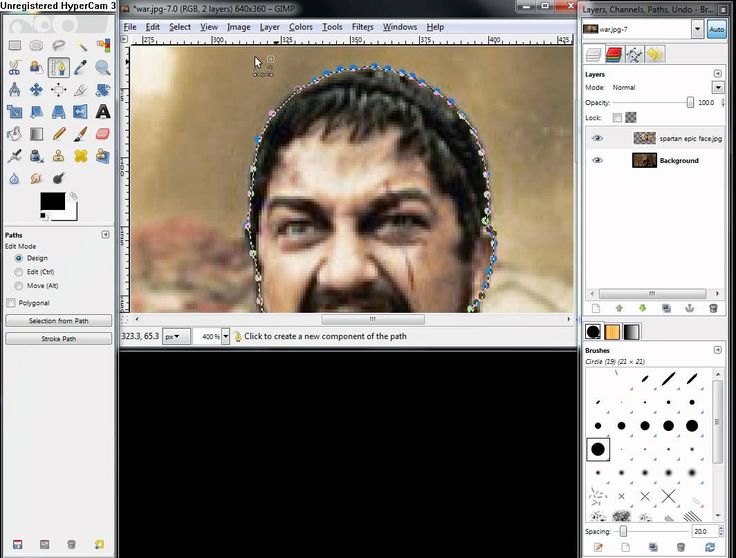Image resolution: width=736 pixels, height=558 pixels.
Task: Raise layer with up arrow
Action: (619, 308)
